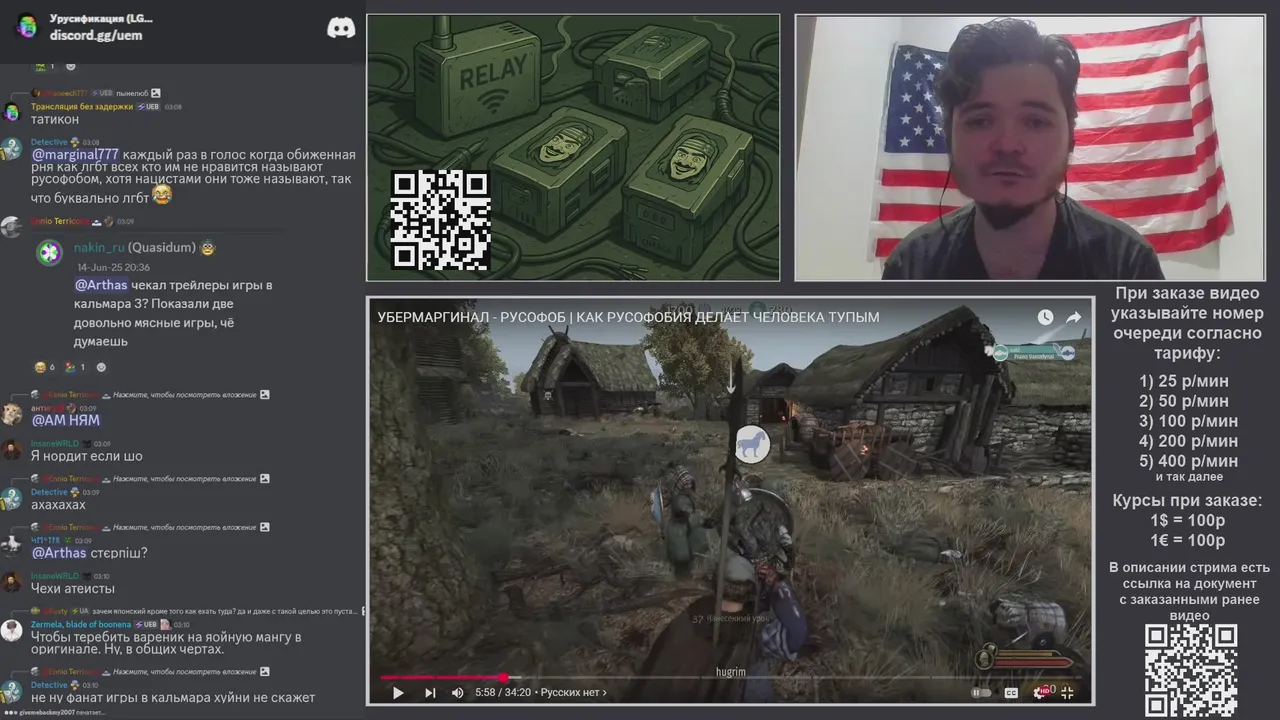1280x720 pixels.
Task: Click attachment image icon above 'ахахахах'
Action: (x=264, y=479)
